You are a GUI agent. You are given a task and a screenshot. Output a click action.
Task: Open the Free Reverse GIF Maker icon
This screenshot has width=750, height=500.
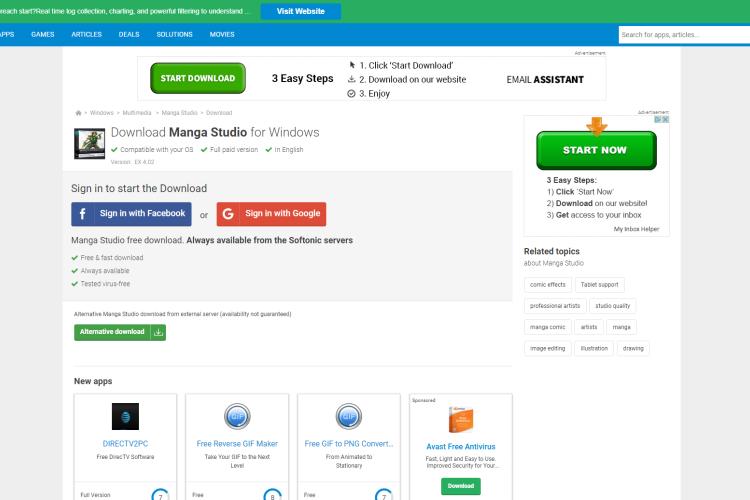[237, 416]
